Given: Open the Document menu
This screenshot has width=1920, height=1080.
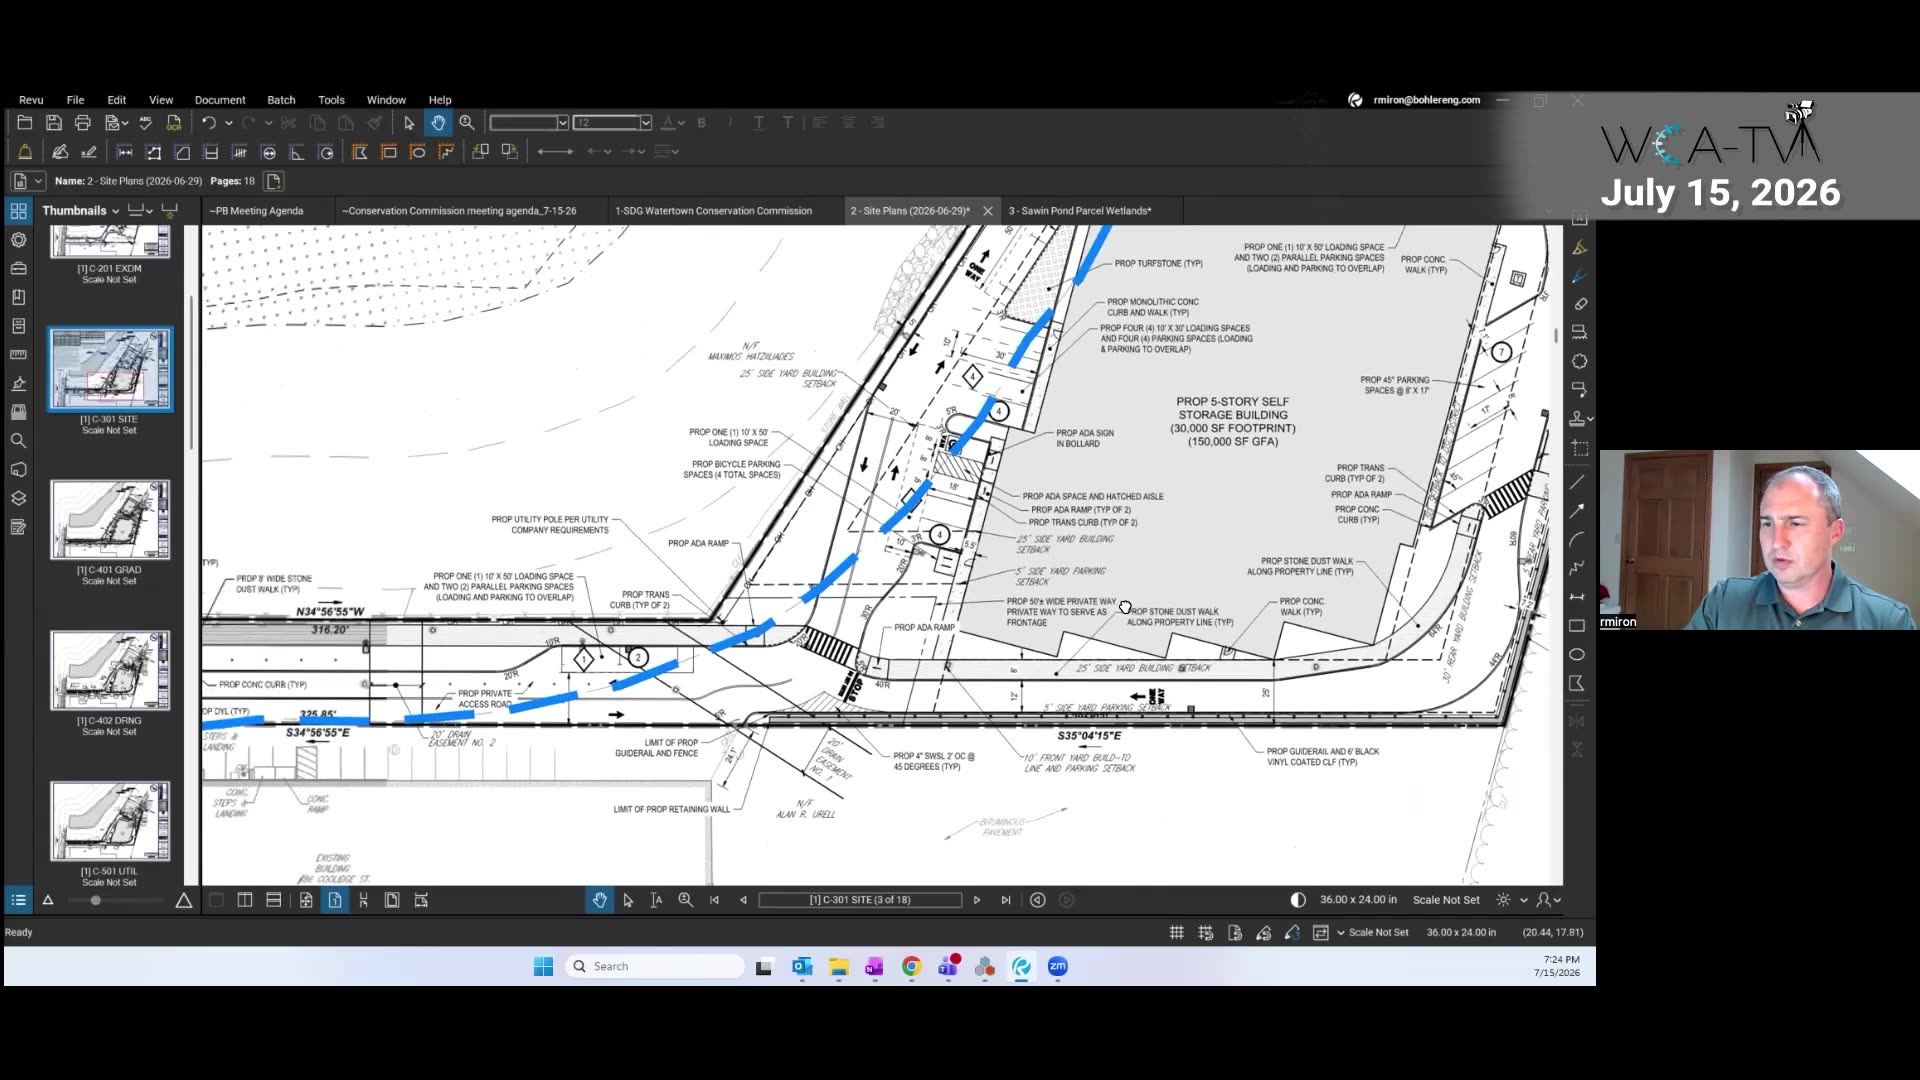Looking at the screenshot, I should (x=220, y=100).
